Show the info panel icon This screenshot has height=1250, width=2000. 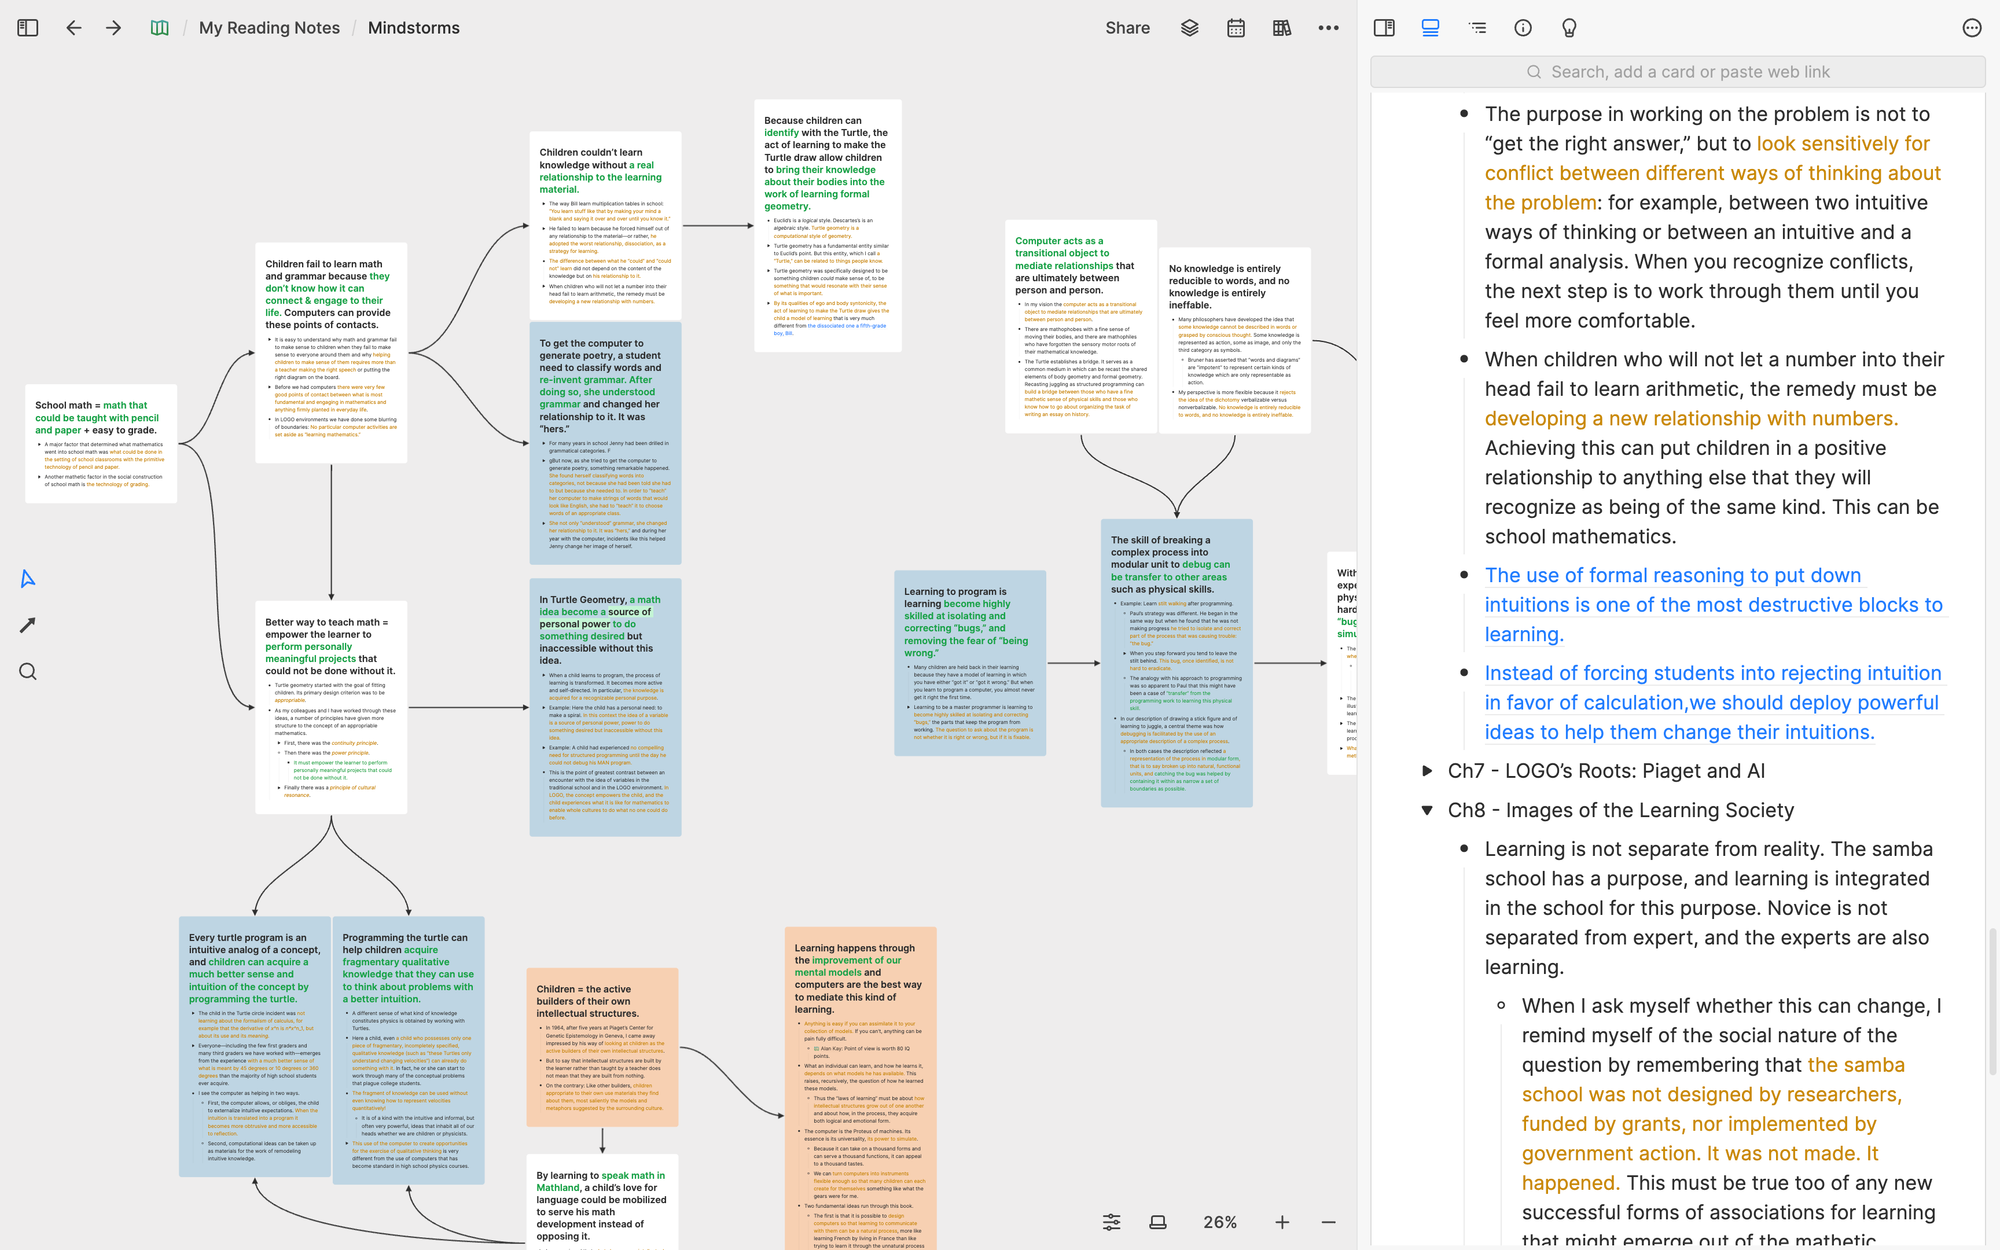[1523, 28]
